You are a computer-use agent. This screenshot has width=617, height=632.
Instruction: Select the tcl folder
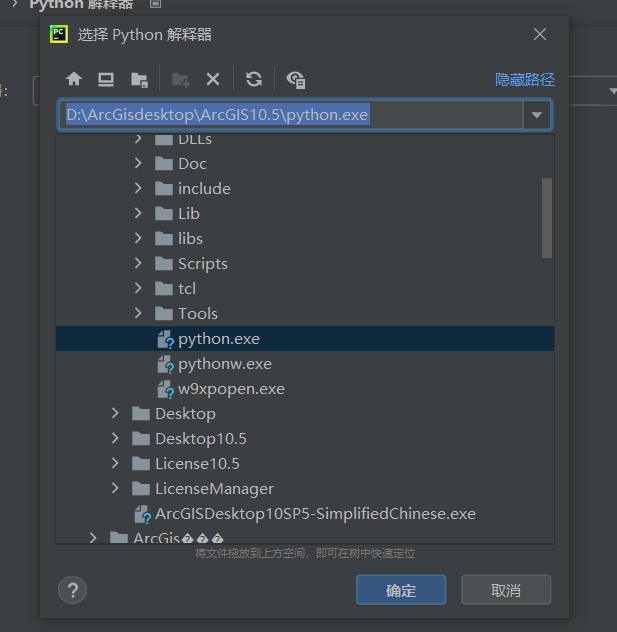305,289
